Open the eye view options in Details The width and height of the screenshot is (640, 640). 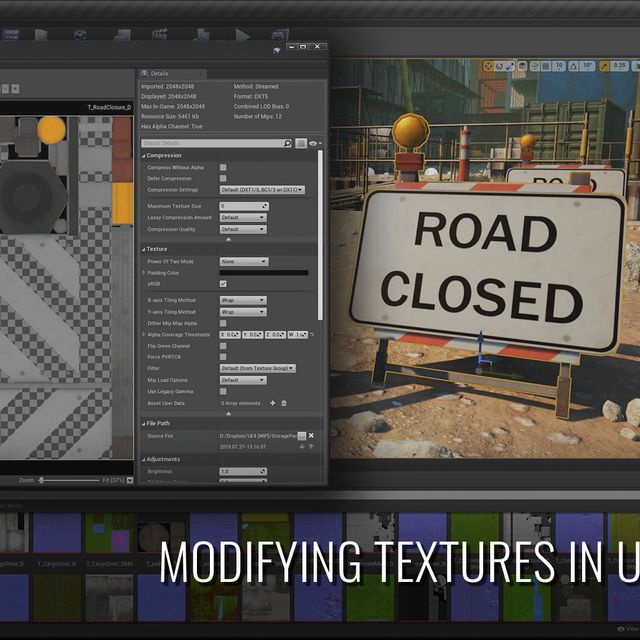click(315, 143)
